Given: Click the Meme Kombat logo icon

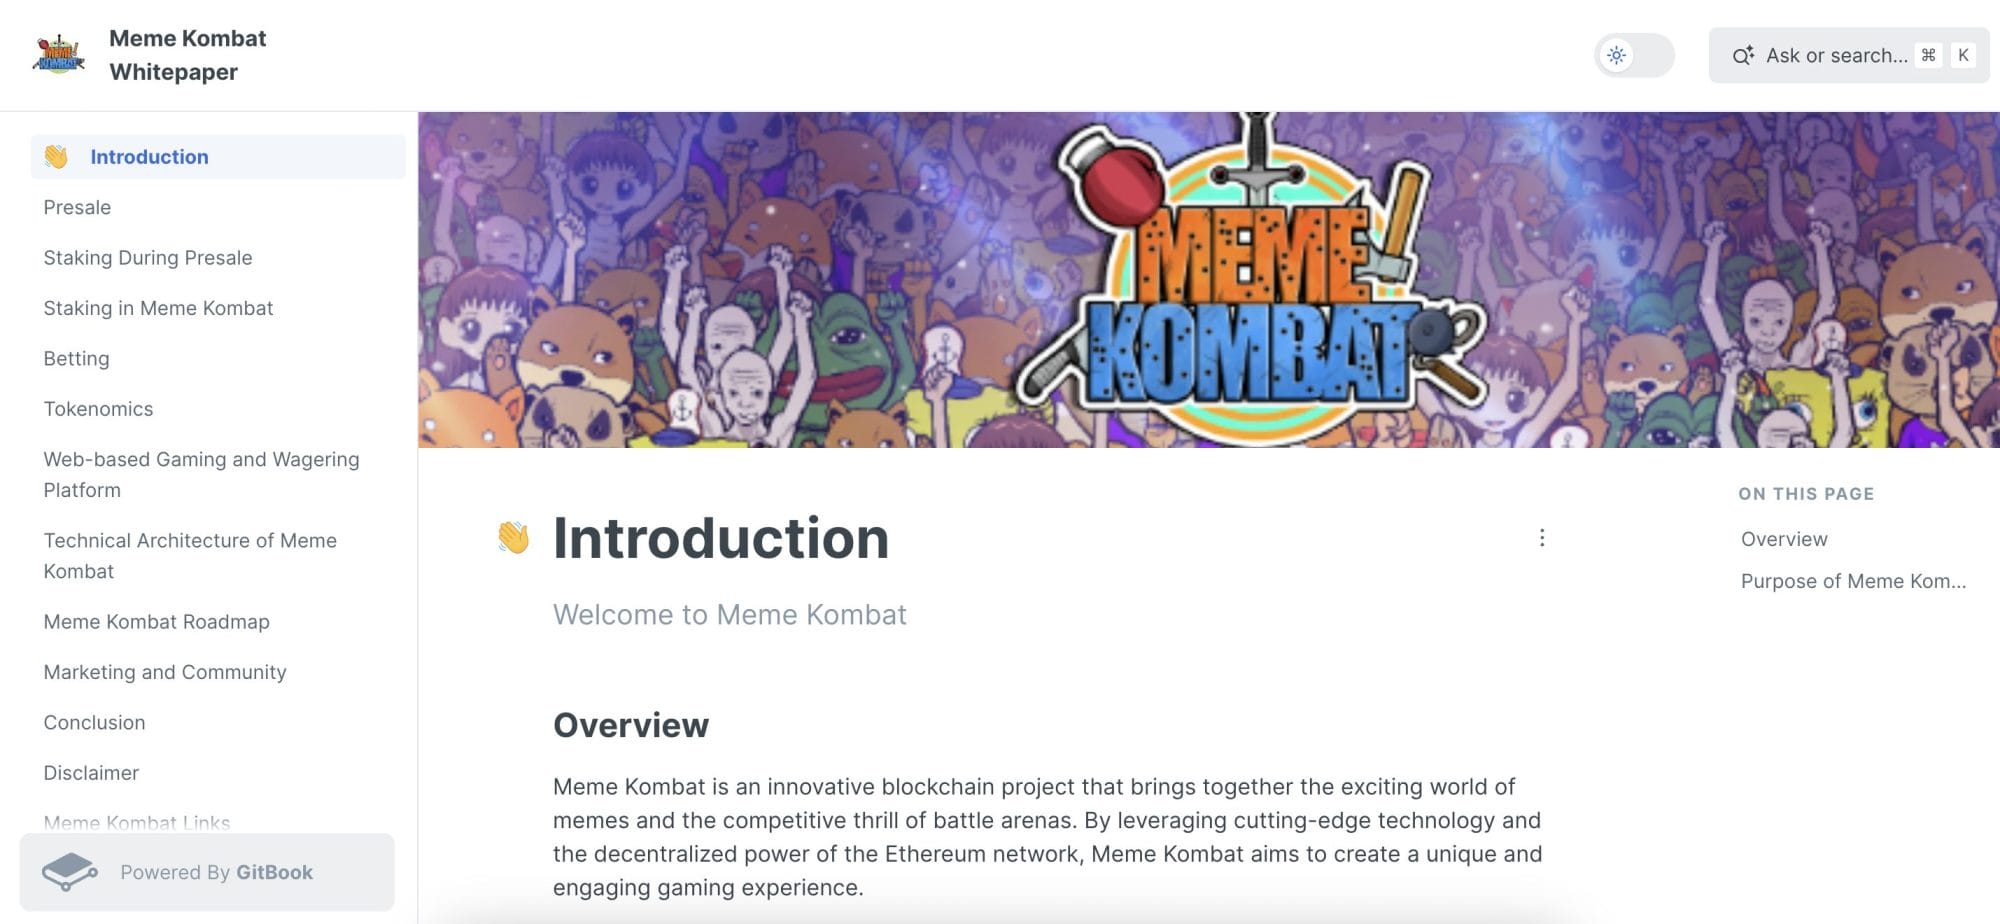Looking at the screenshot, I should point(58,55).
